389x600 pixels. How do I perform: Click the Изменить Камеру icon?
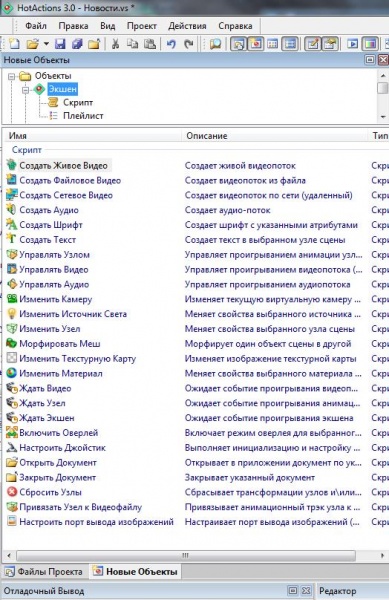[x=12, y=298]
